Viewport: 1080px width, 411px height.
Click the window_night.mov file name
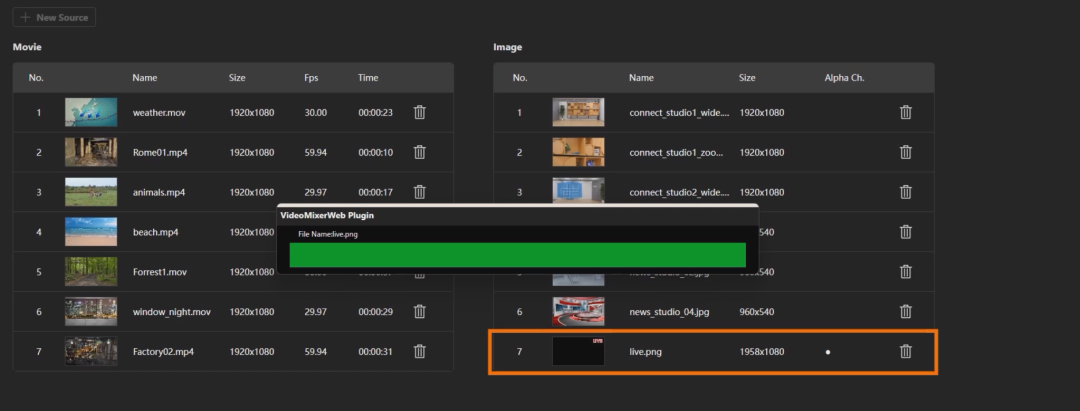coord(172,312)
